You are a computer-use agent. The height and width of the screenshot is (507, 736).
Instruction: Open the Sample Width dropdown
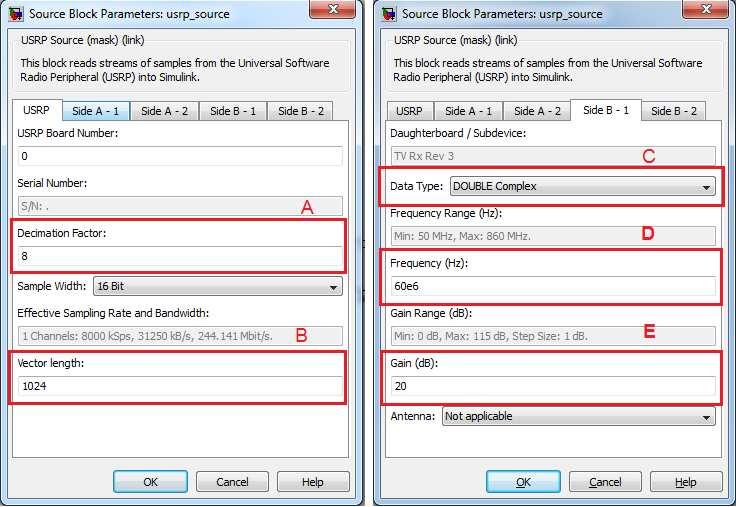218,286
